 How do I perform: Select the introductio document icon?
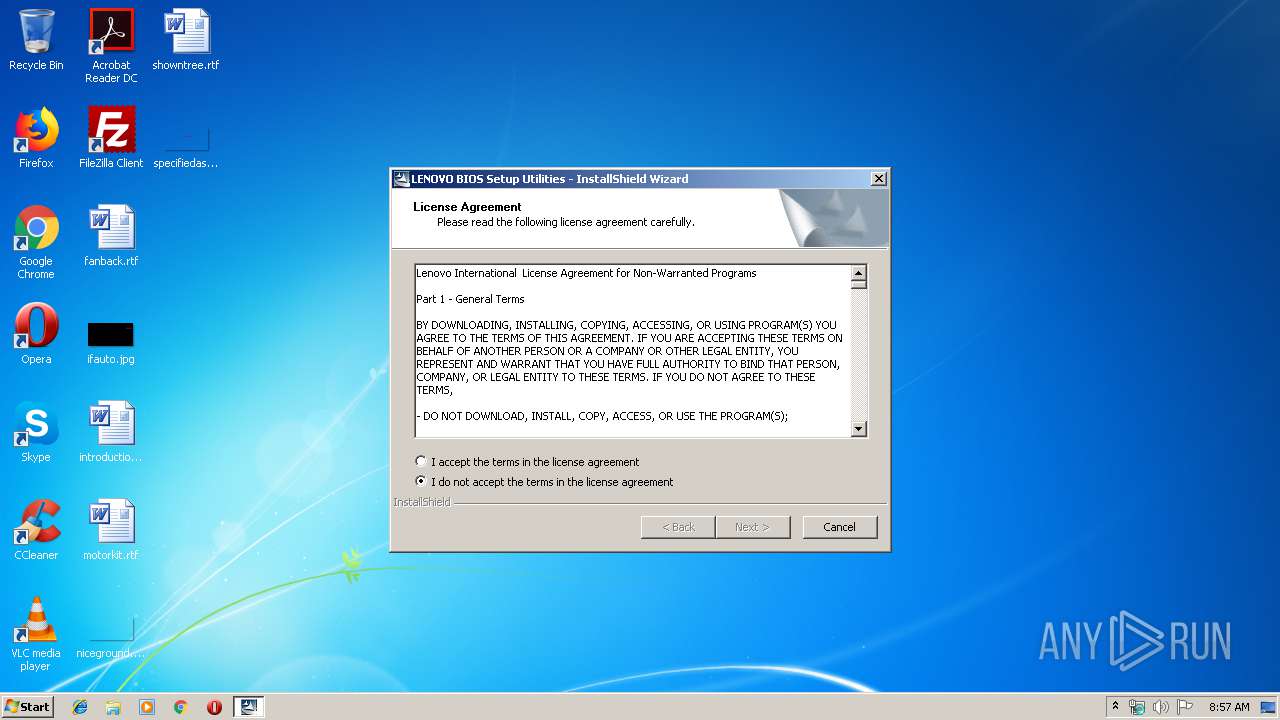(111, 432)
